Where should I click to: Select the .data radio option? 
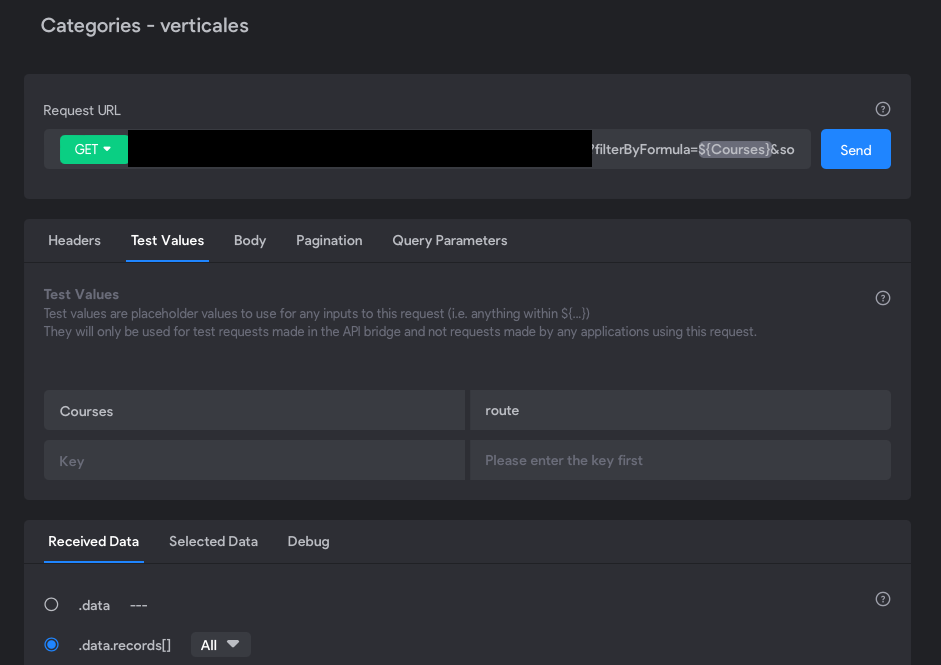[52, 604]
